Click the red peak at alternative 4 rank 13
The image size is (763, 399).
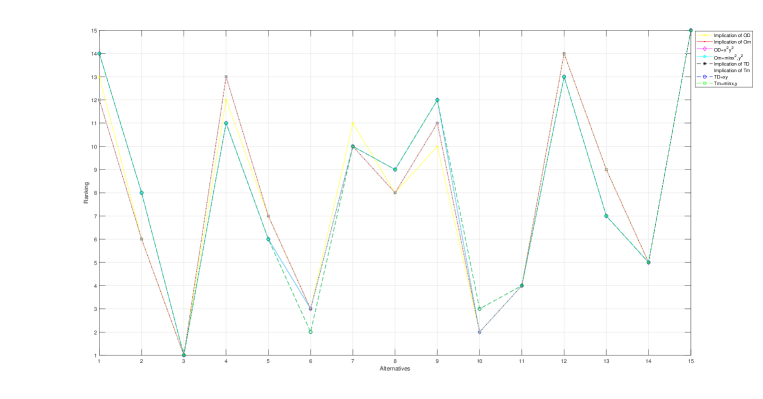(226, 77)
